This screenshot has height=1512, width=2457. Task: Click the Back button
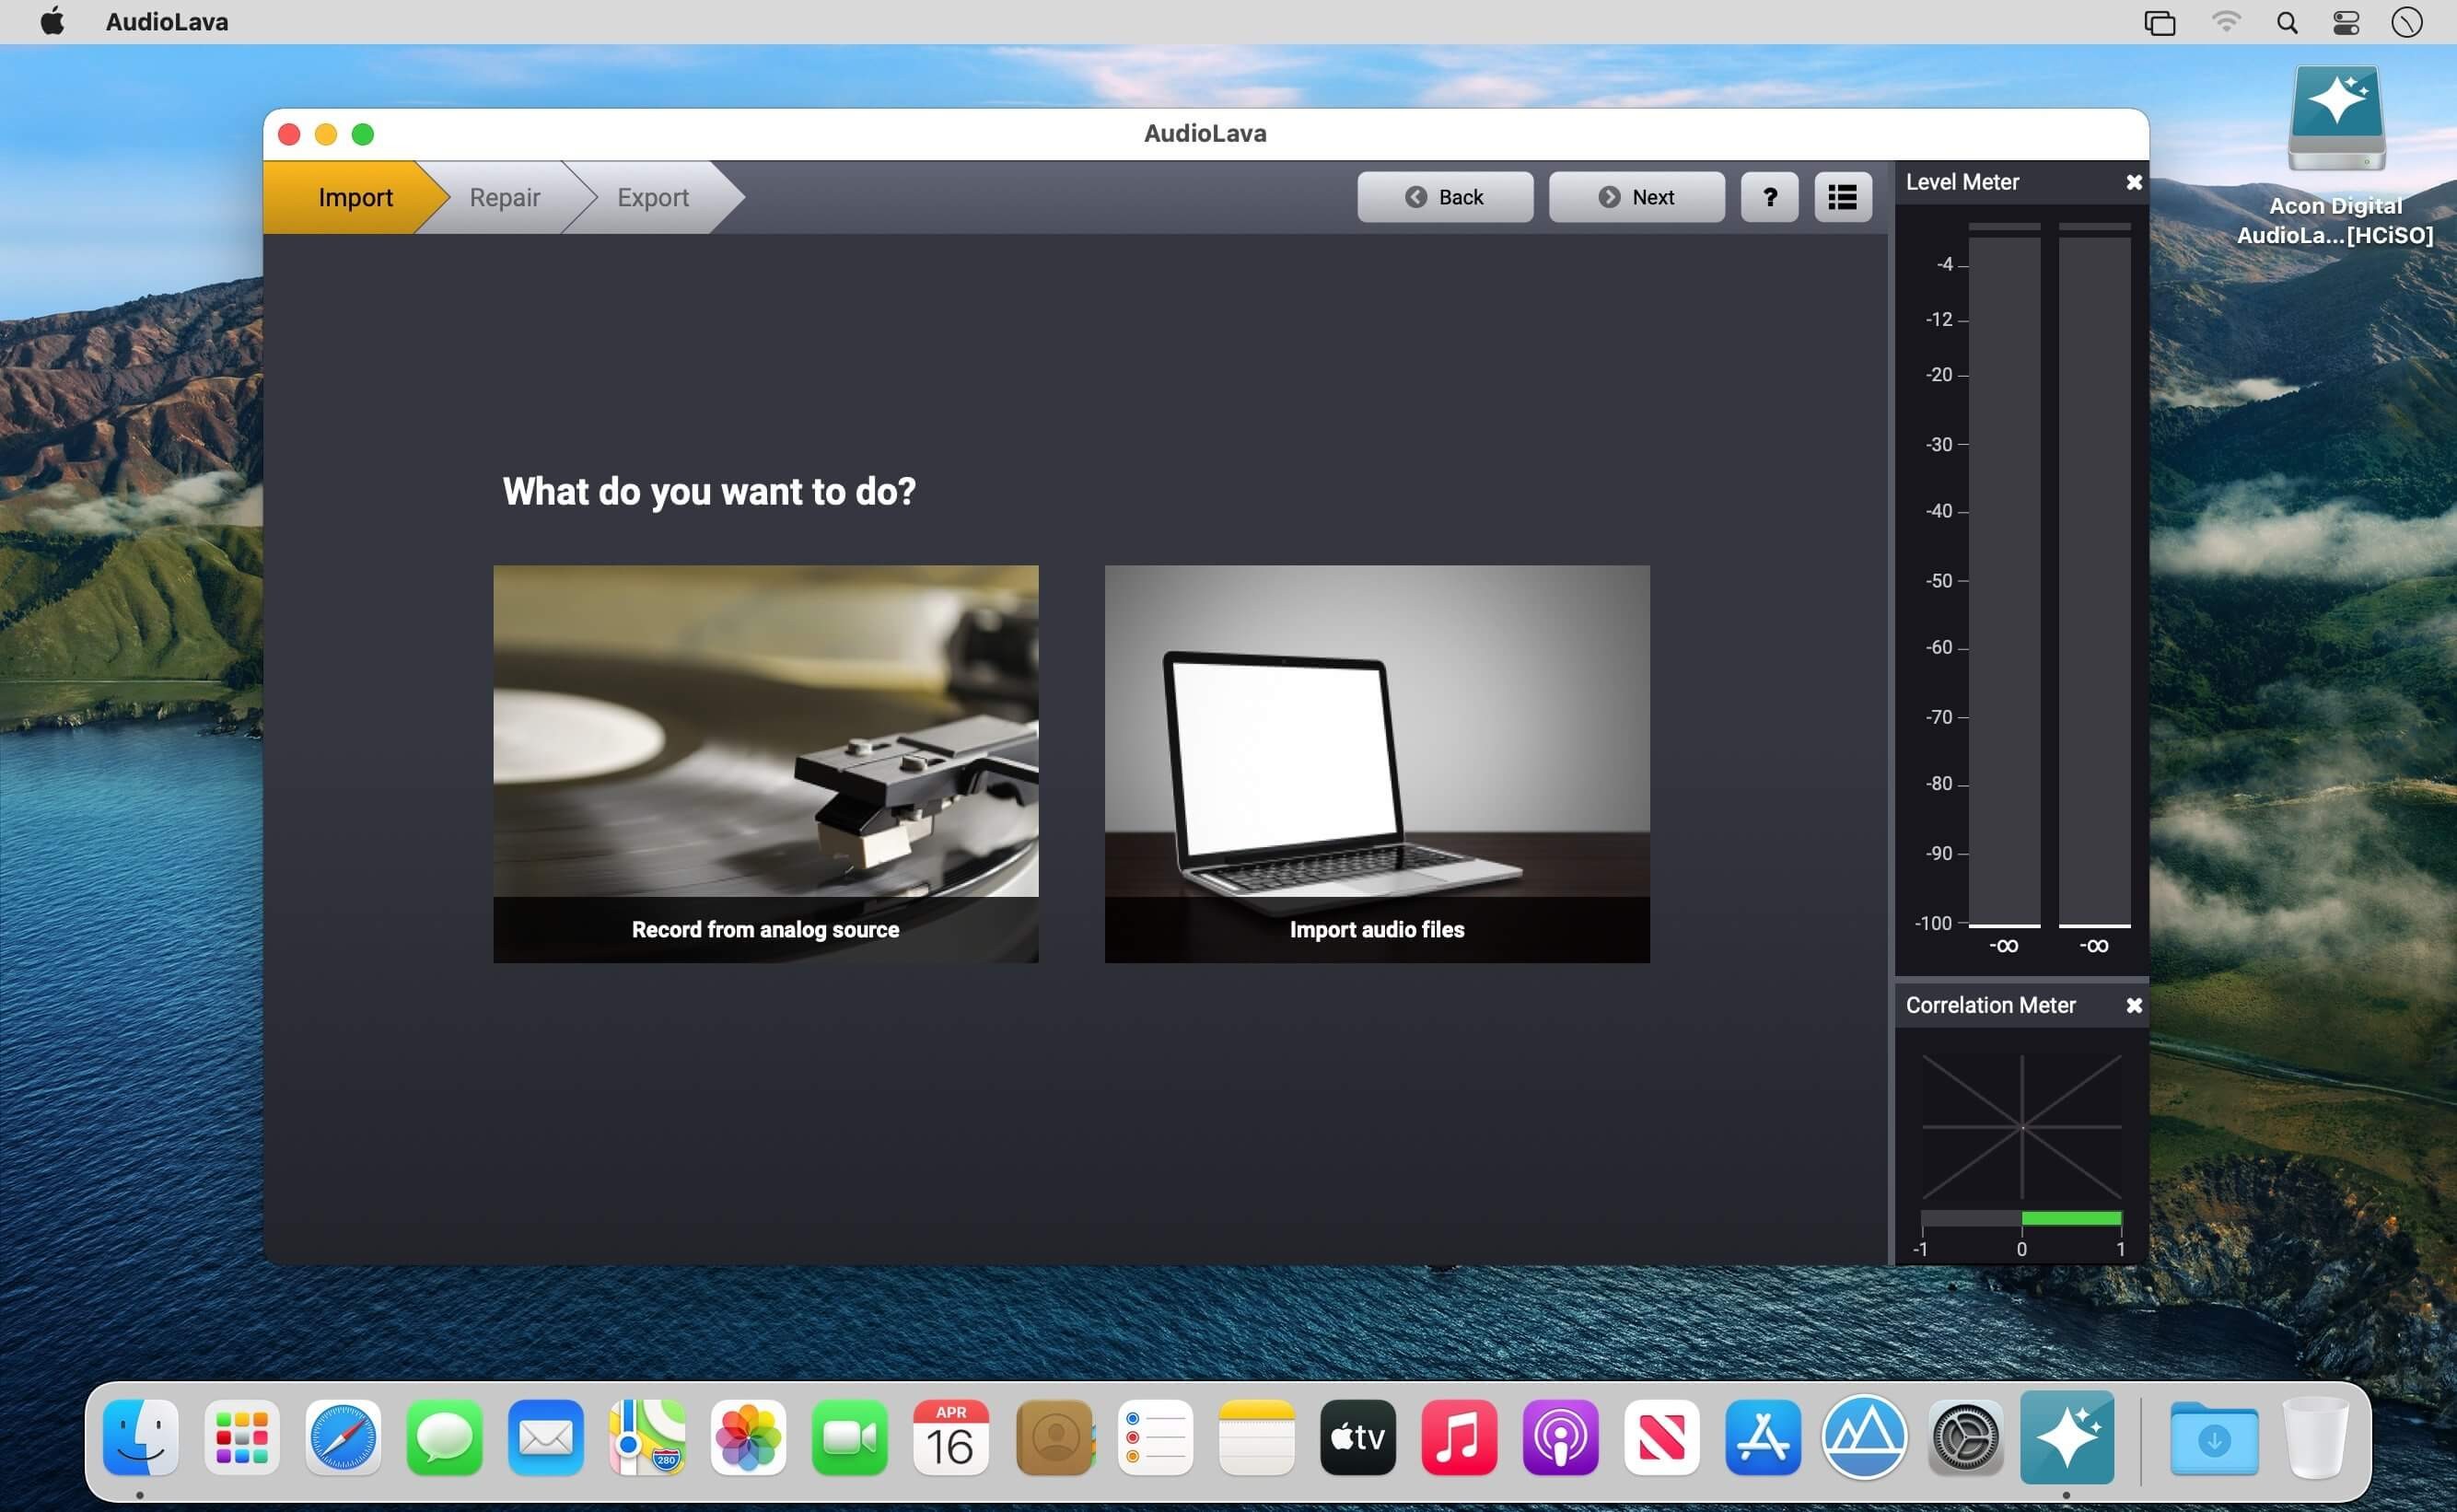coord(1444,197)
